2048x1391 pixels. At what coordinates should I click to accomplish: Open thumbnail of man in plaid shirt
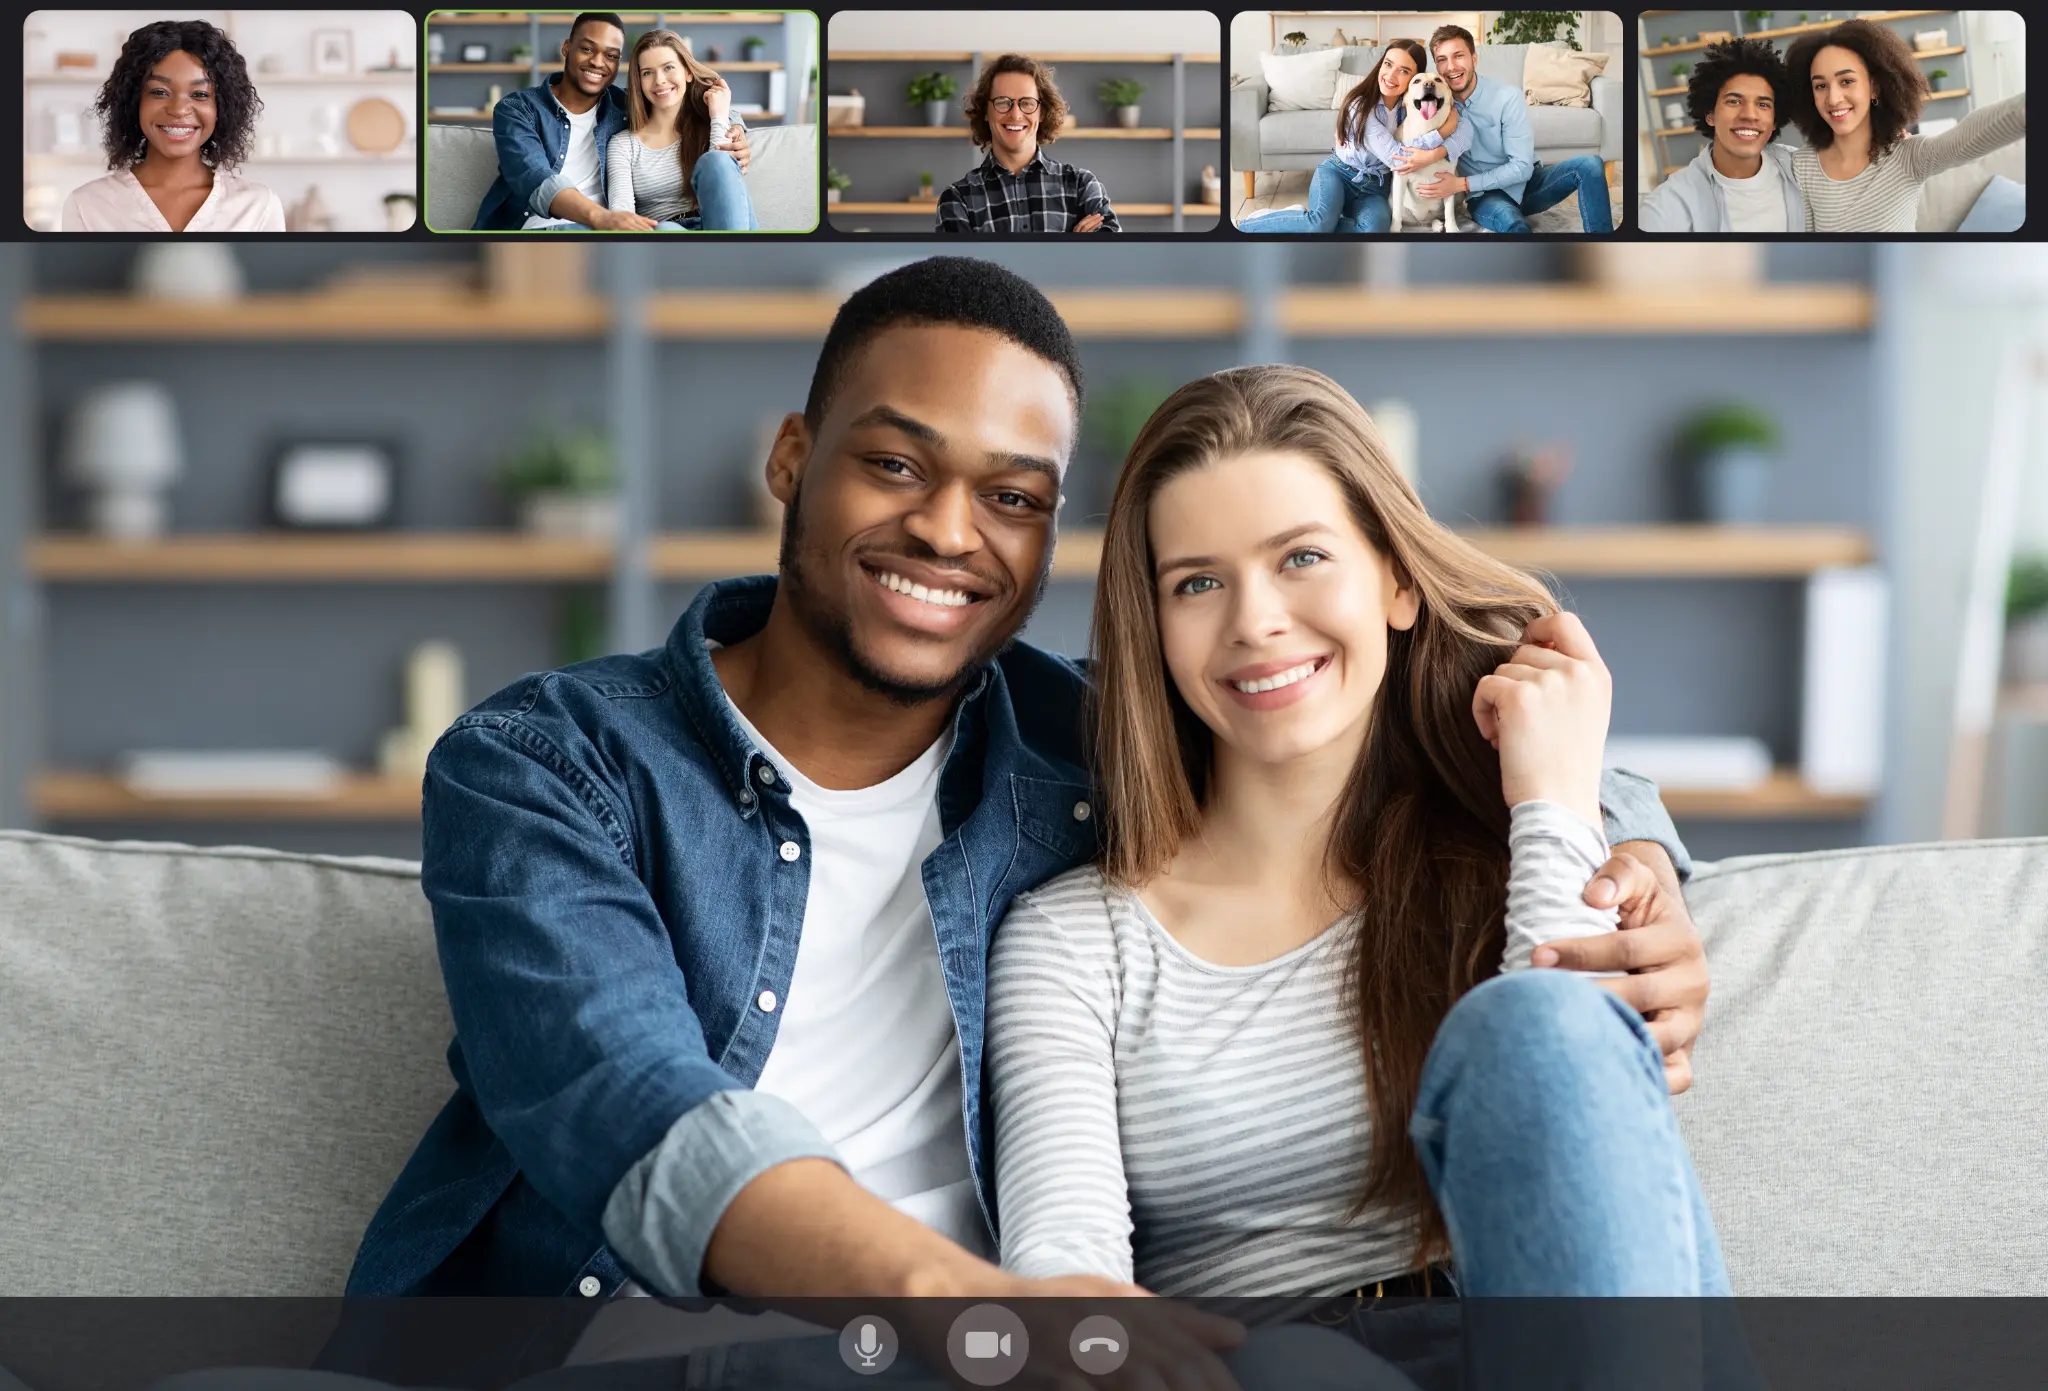tap(1023, 121)
